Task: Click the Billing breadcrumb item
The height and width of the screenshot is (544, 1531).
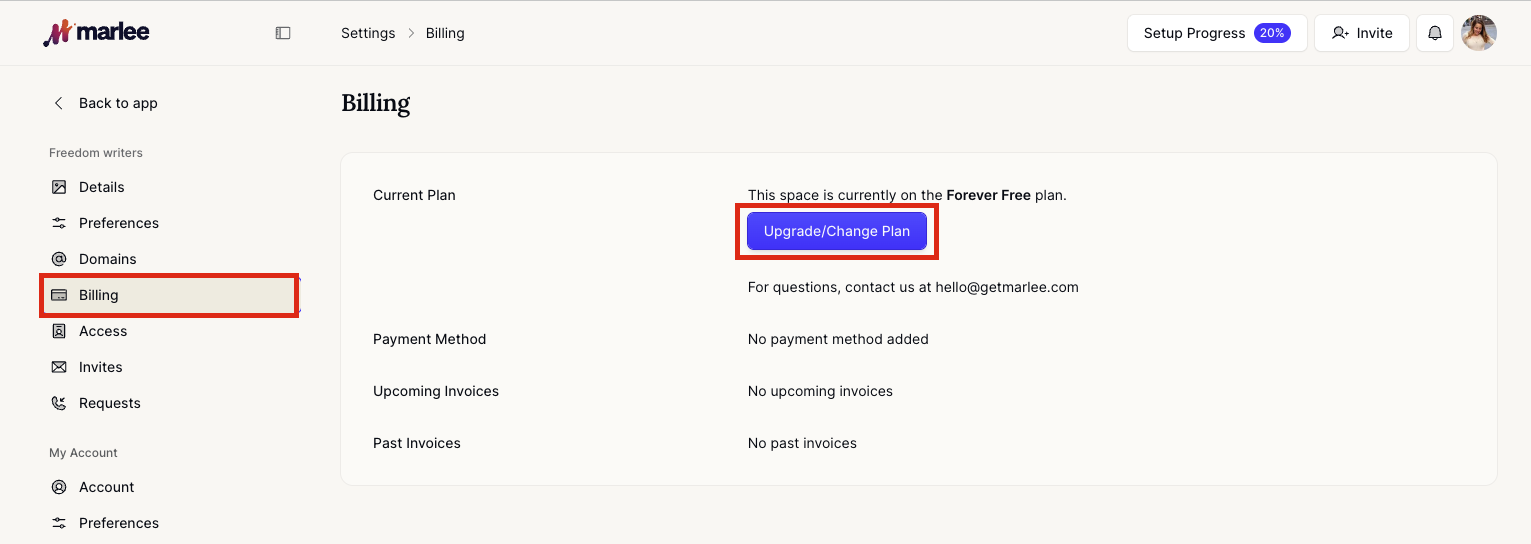Action: pos(445,33)
